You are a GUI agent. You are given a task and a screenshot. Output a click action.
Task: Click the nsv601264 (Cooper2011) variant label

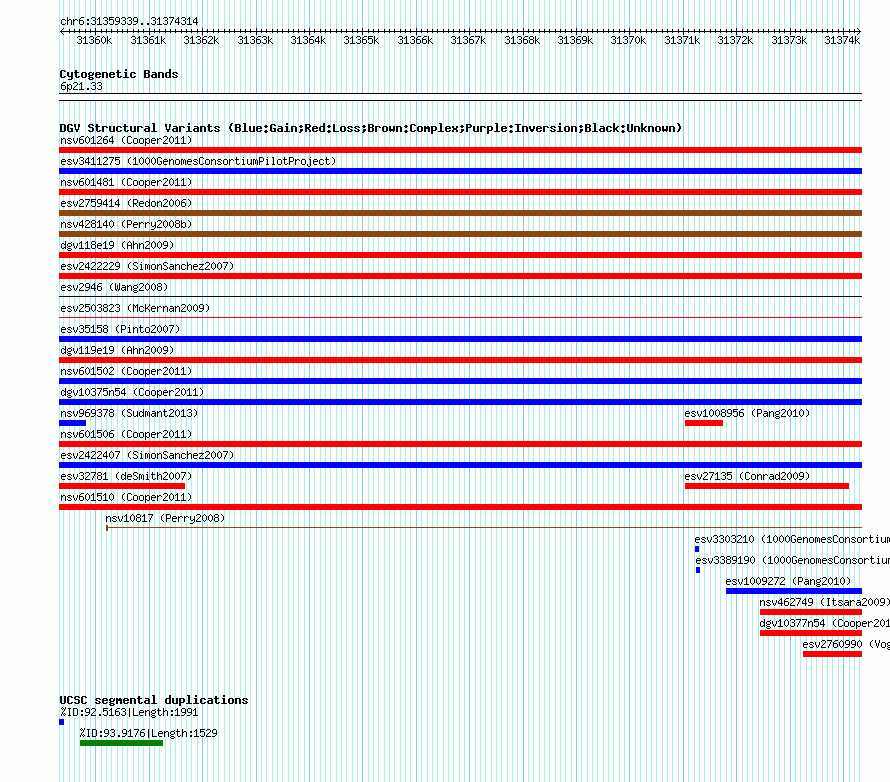[126, 140]
